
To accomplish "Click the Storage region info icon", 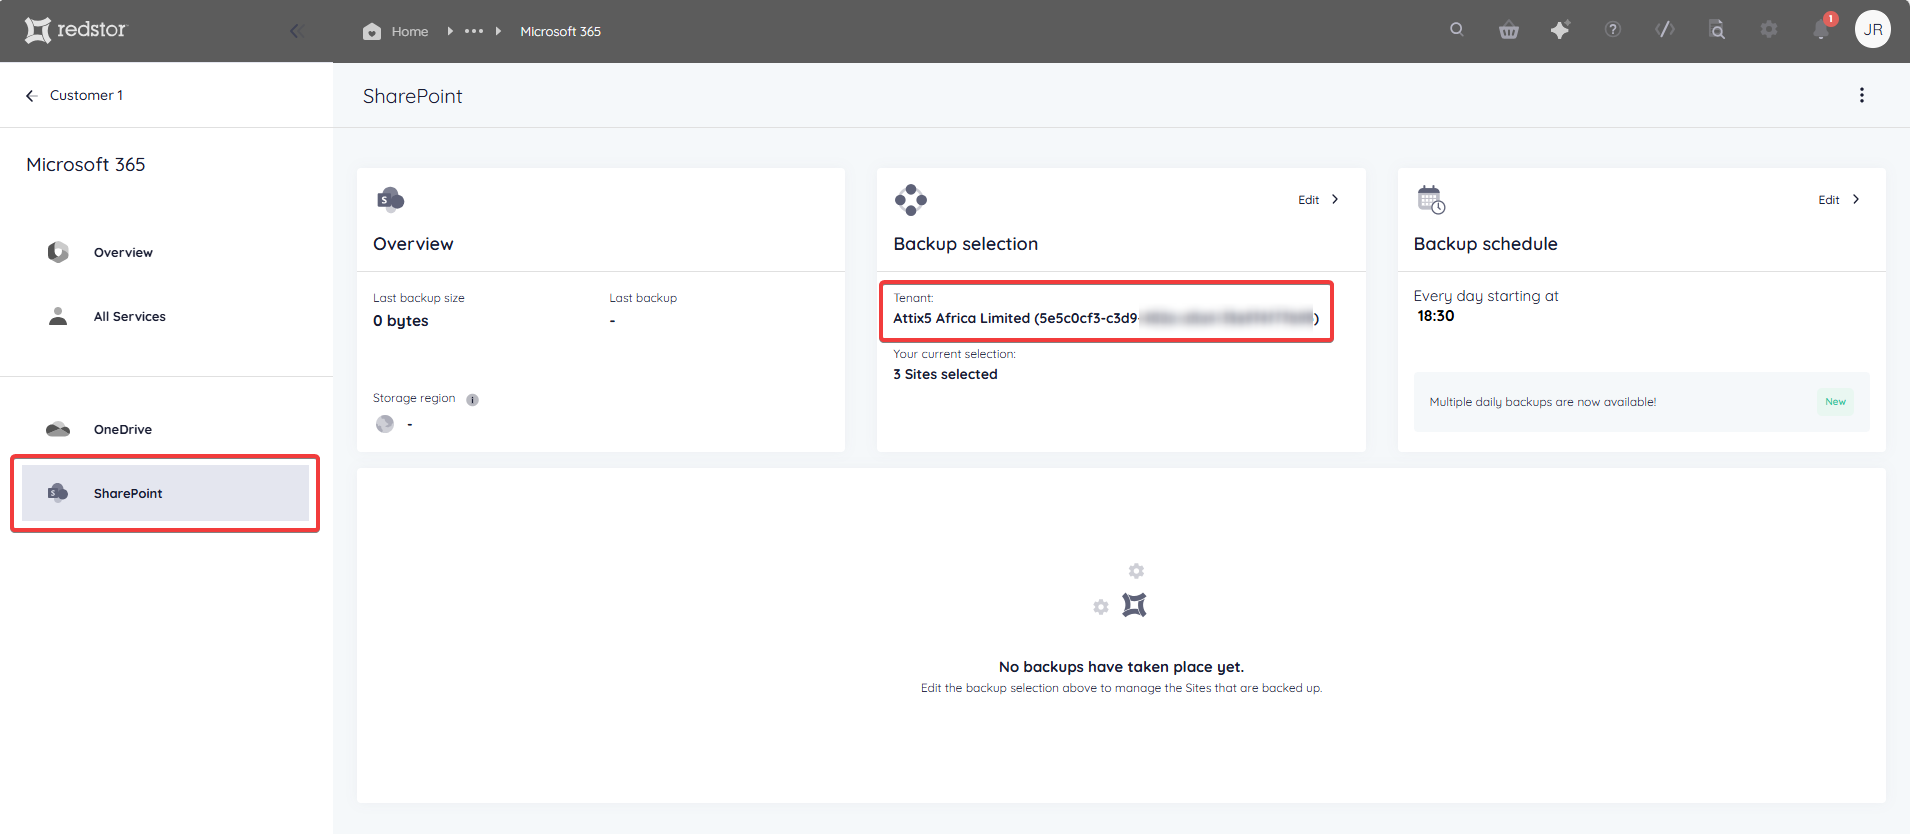I will 472,400.
